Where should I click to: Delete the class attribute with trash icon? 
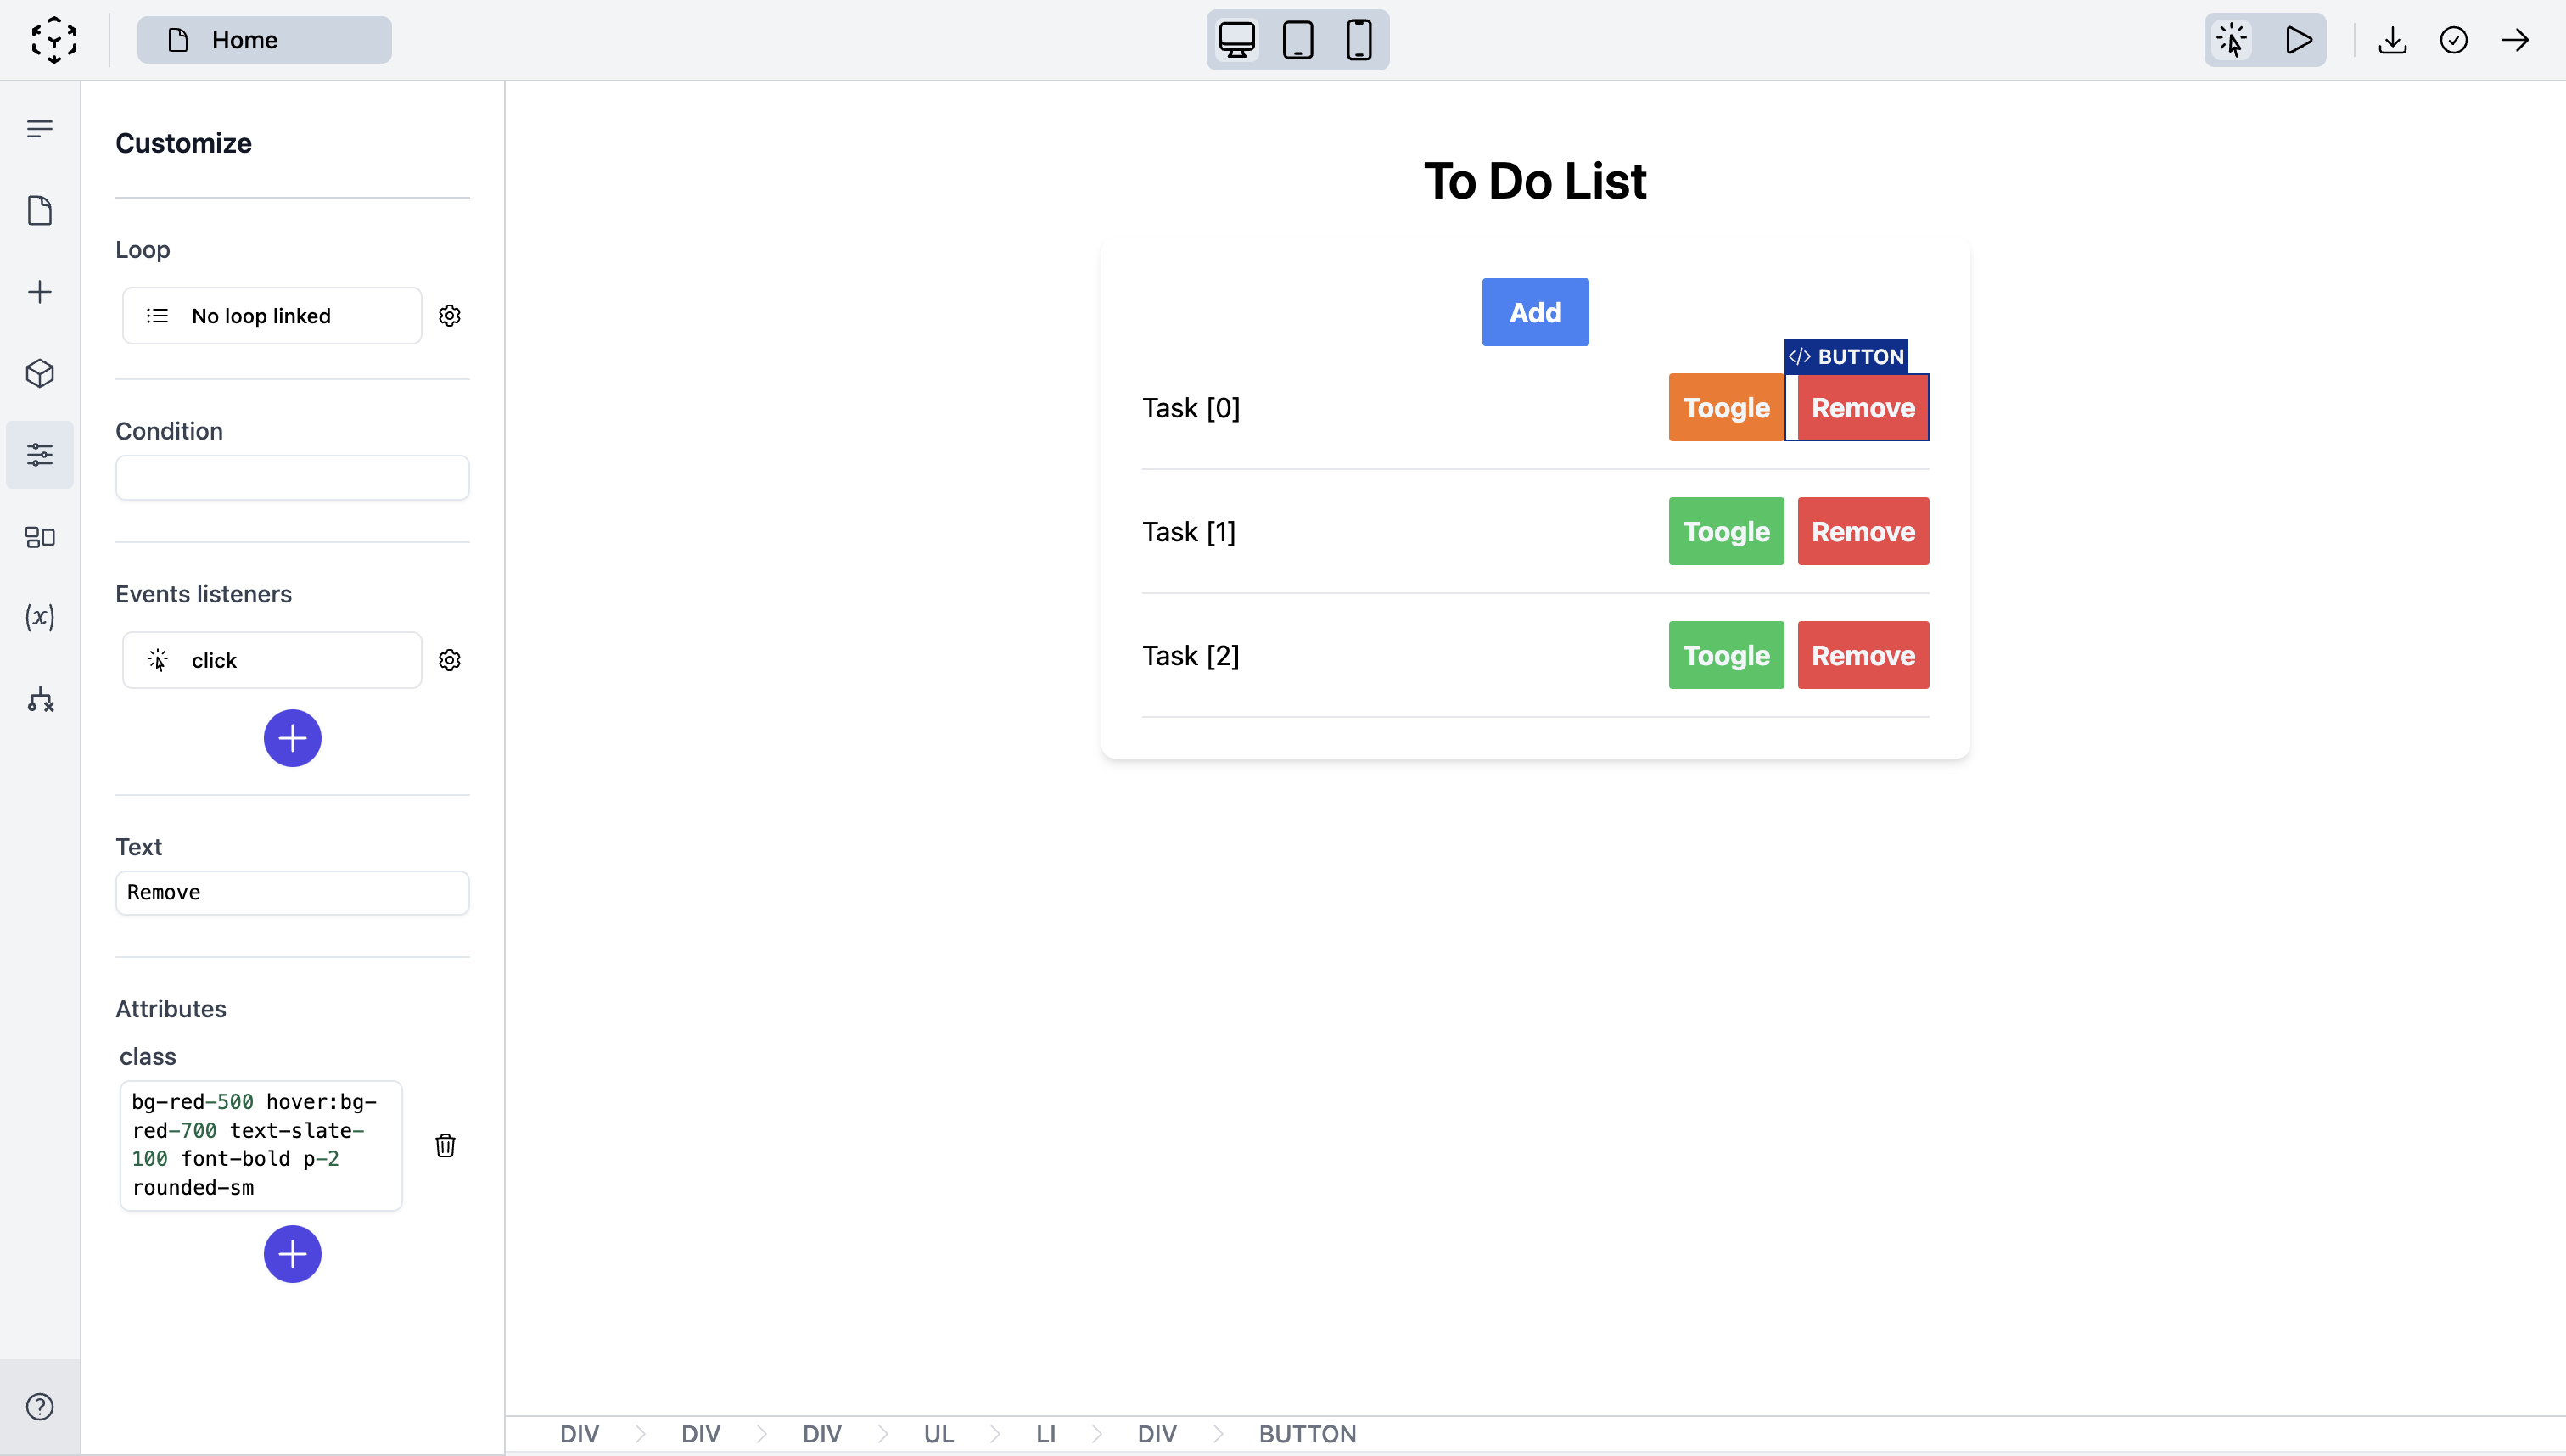446,1146
